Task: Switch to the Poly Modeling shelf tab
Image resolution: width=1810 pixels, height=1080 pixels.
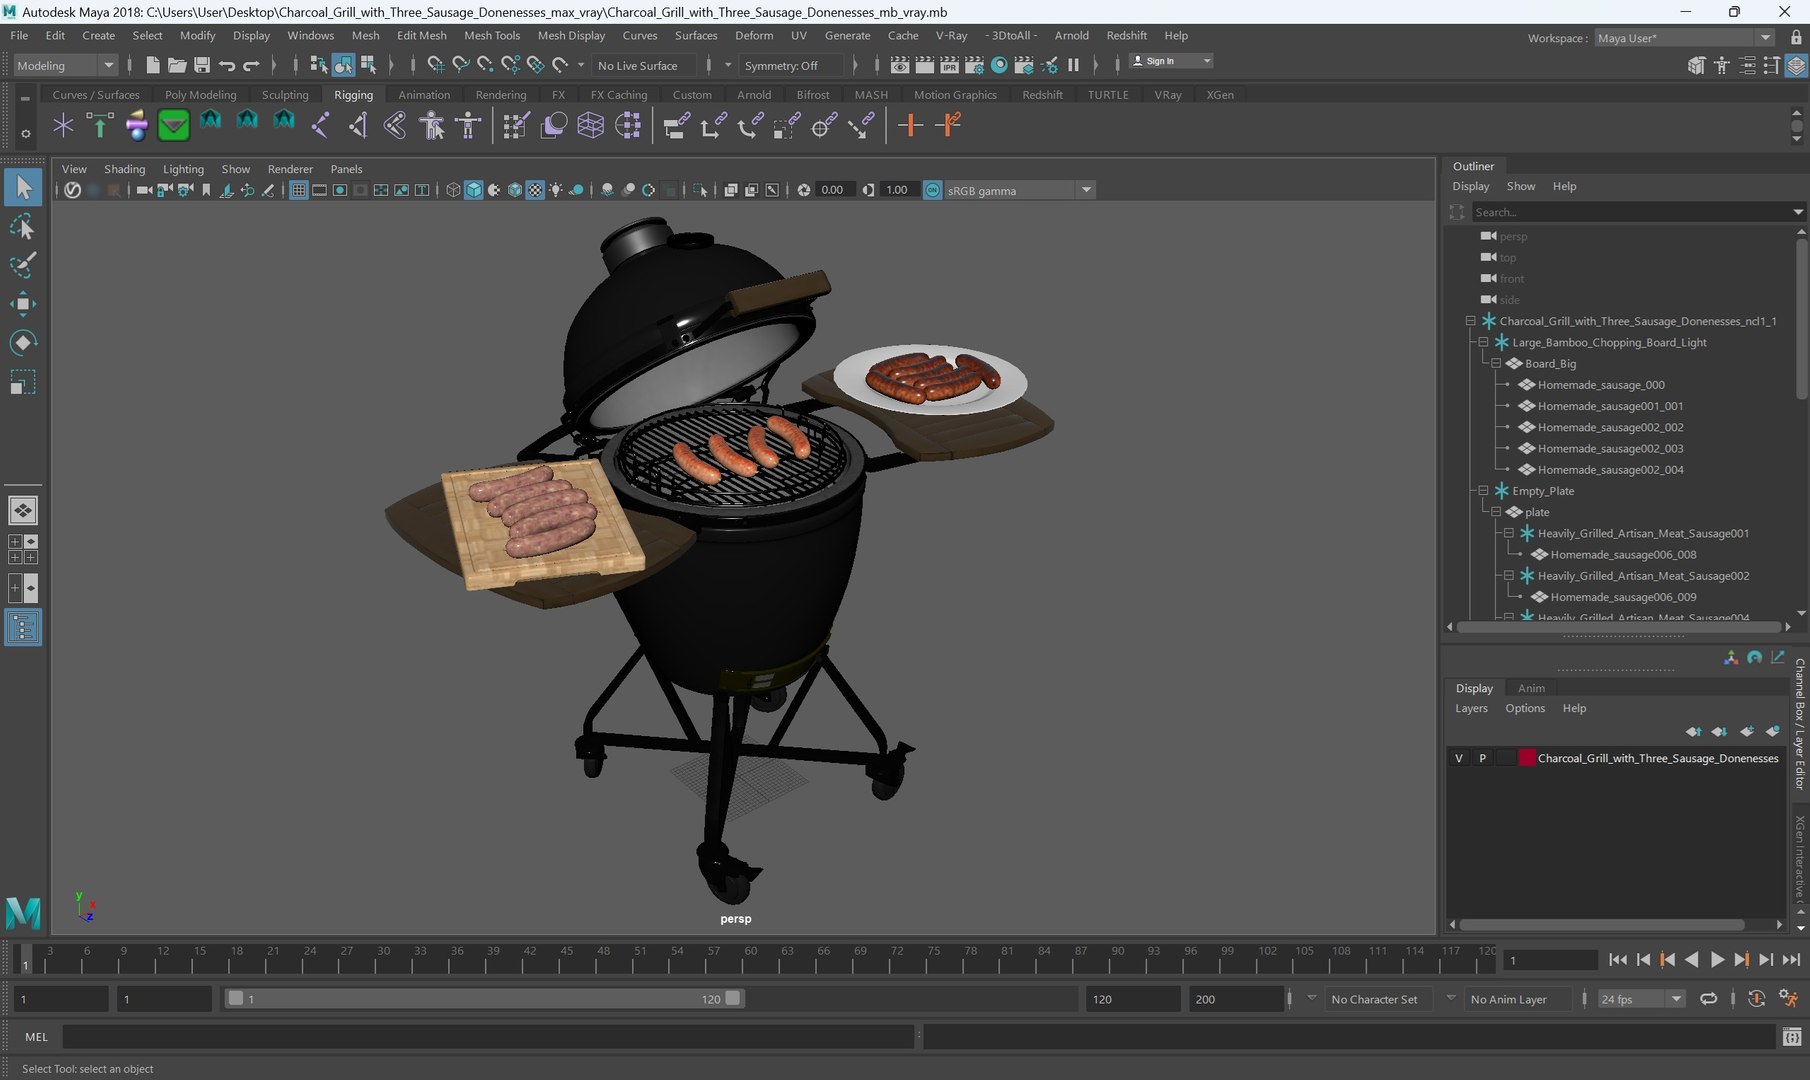Action: point(201,95)
